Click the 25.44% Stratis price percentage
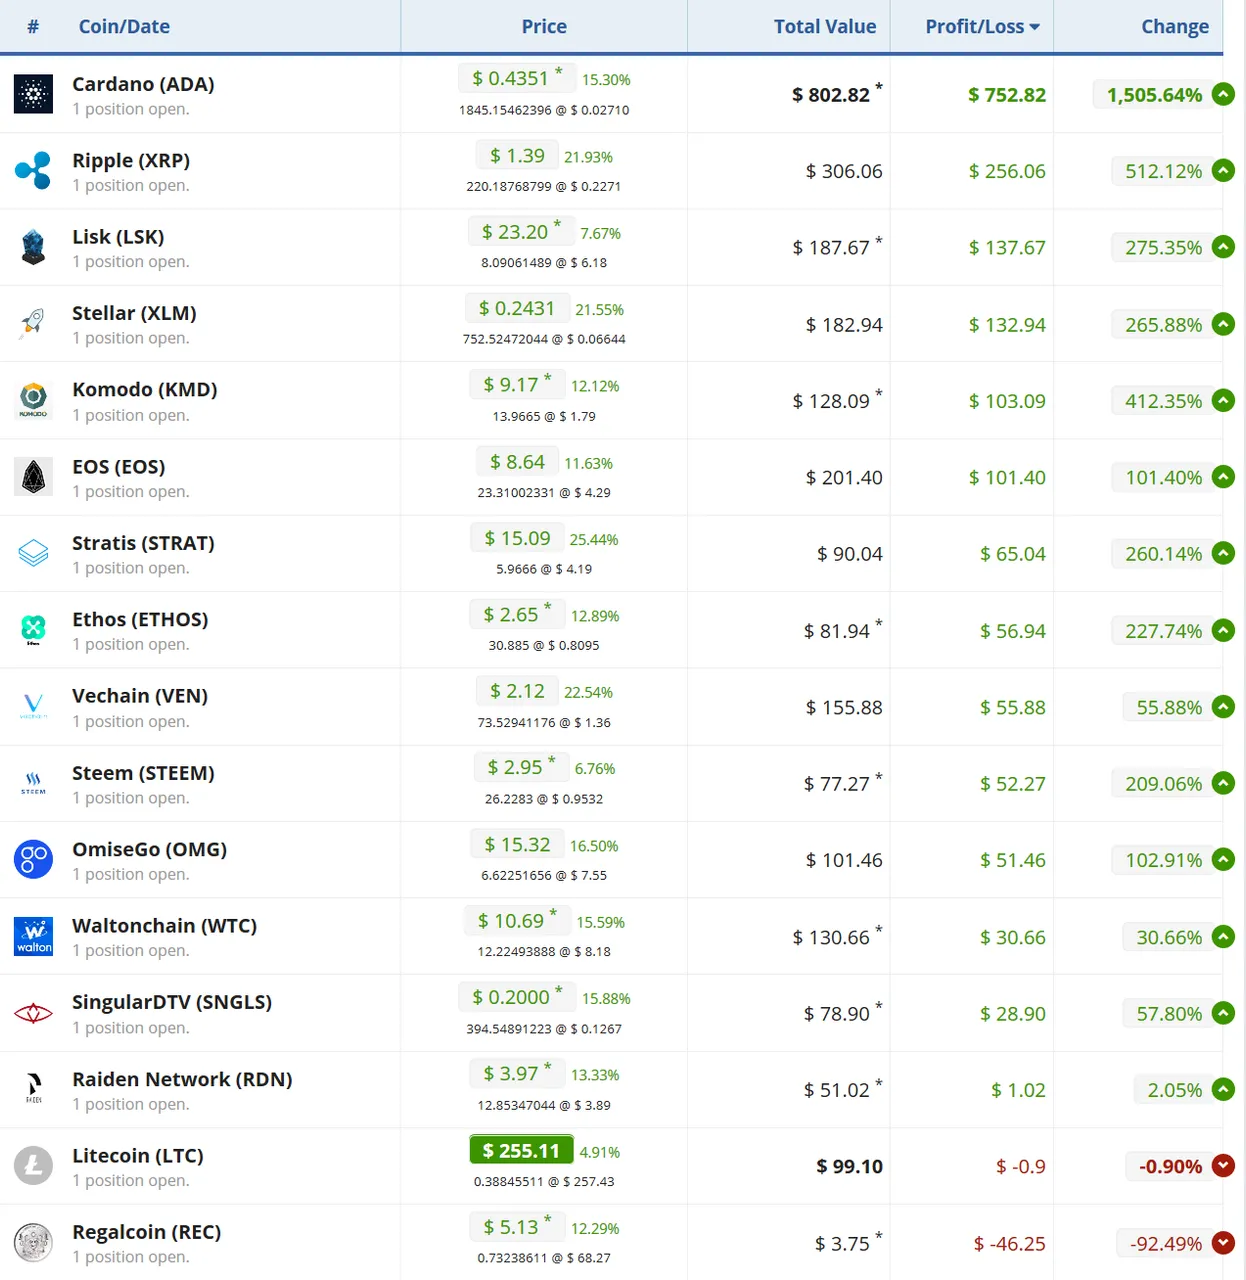 click(x=594, y=540)
